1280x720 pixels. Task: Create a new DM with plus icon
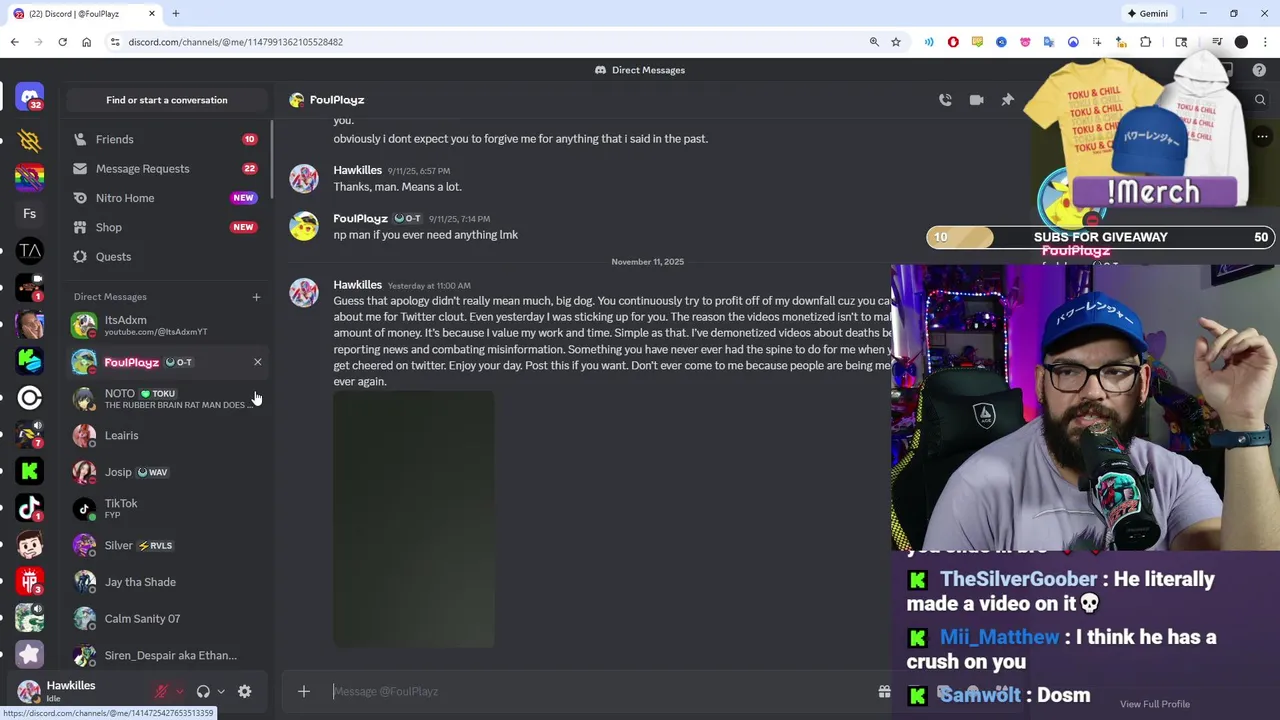point(256,297)
